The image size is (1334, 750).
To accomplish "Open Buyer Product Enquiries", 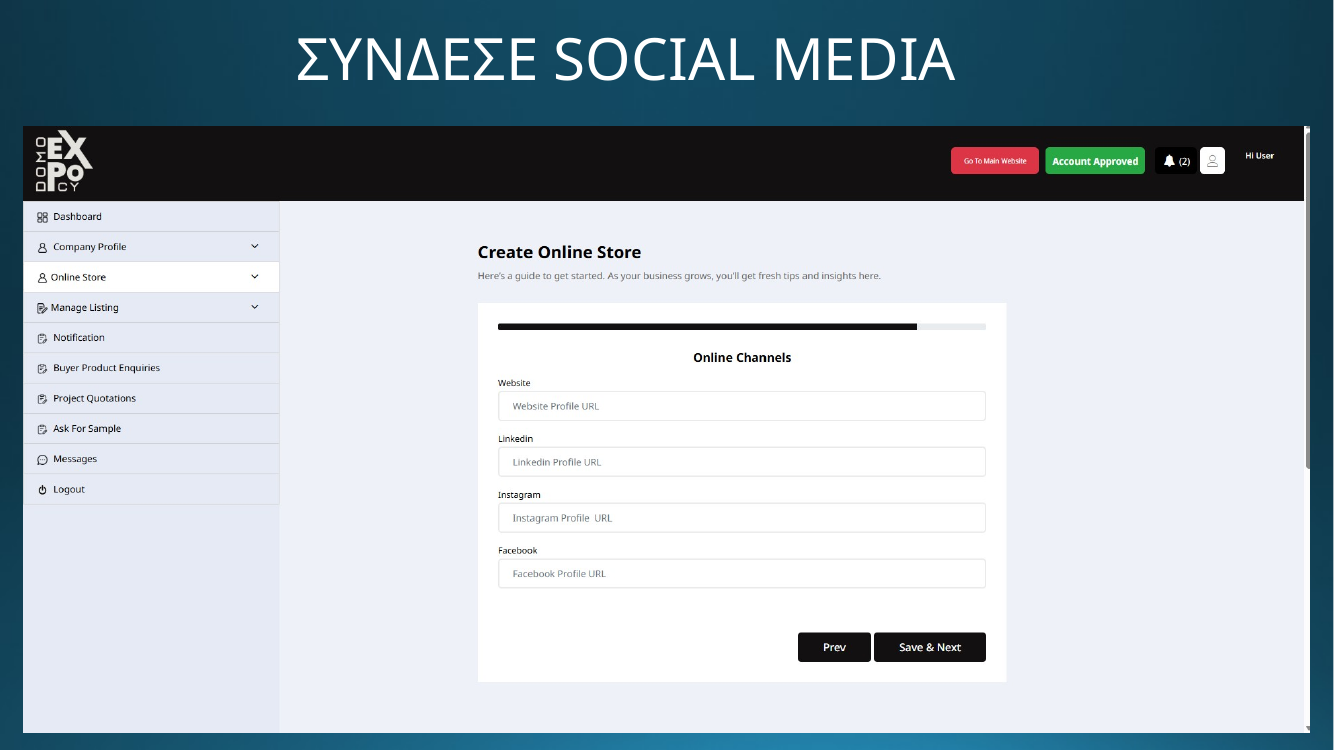I will [151, 368].
